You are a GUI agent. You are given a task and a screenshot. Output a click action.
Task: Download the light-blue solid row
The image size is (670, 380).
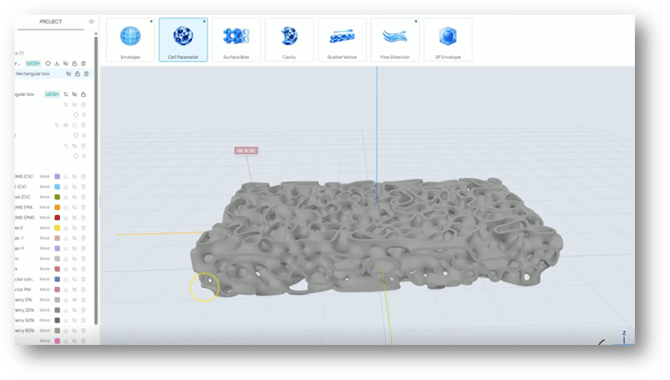pyautogui.click(x=66, y=187)
